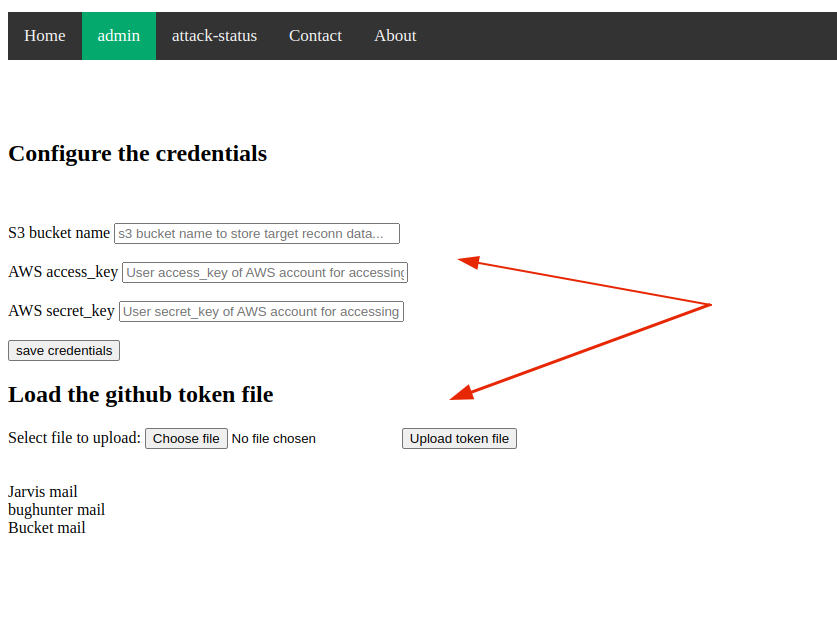Click the bughunter mail text
Image resolution: width=837 pixels, height=622 pixels.
coord(57,509)
